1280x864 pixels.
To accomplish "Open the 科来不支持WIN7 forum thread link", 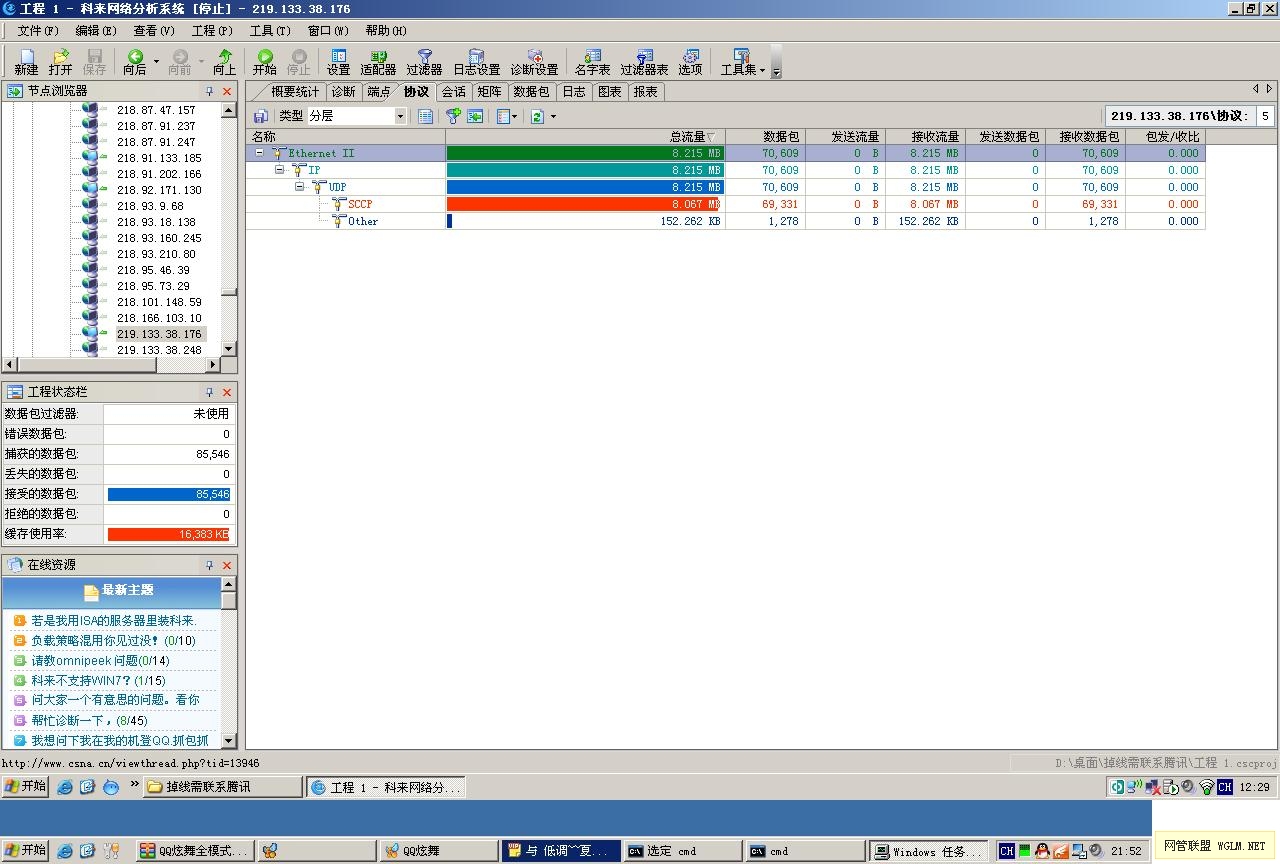I will [98, 680].
